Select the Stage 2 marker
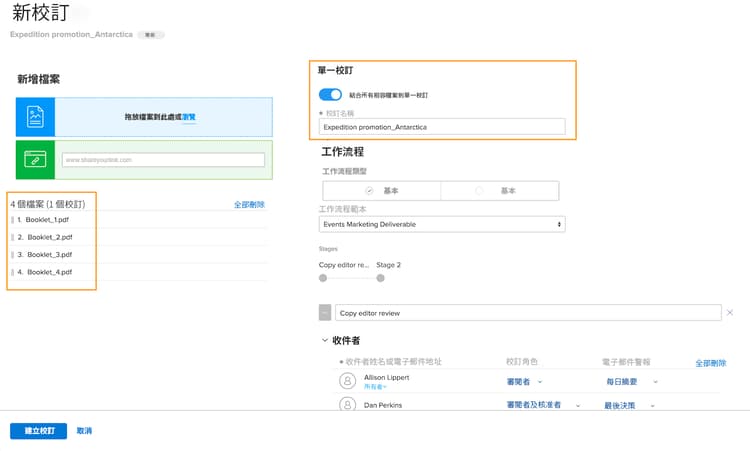Image resolution: width=750 pixels, height=451 pixels. (x=380, y=278)
